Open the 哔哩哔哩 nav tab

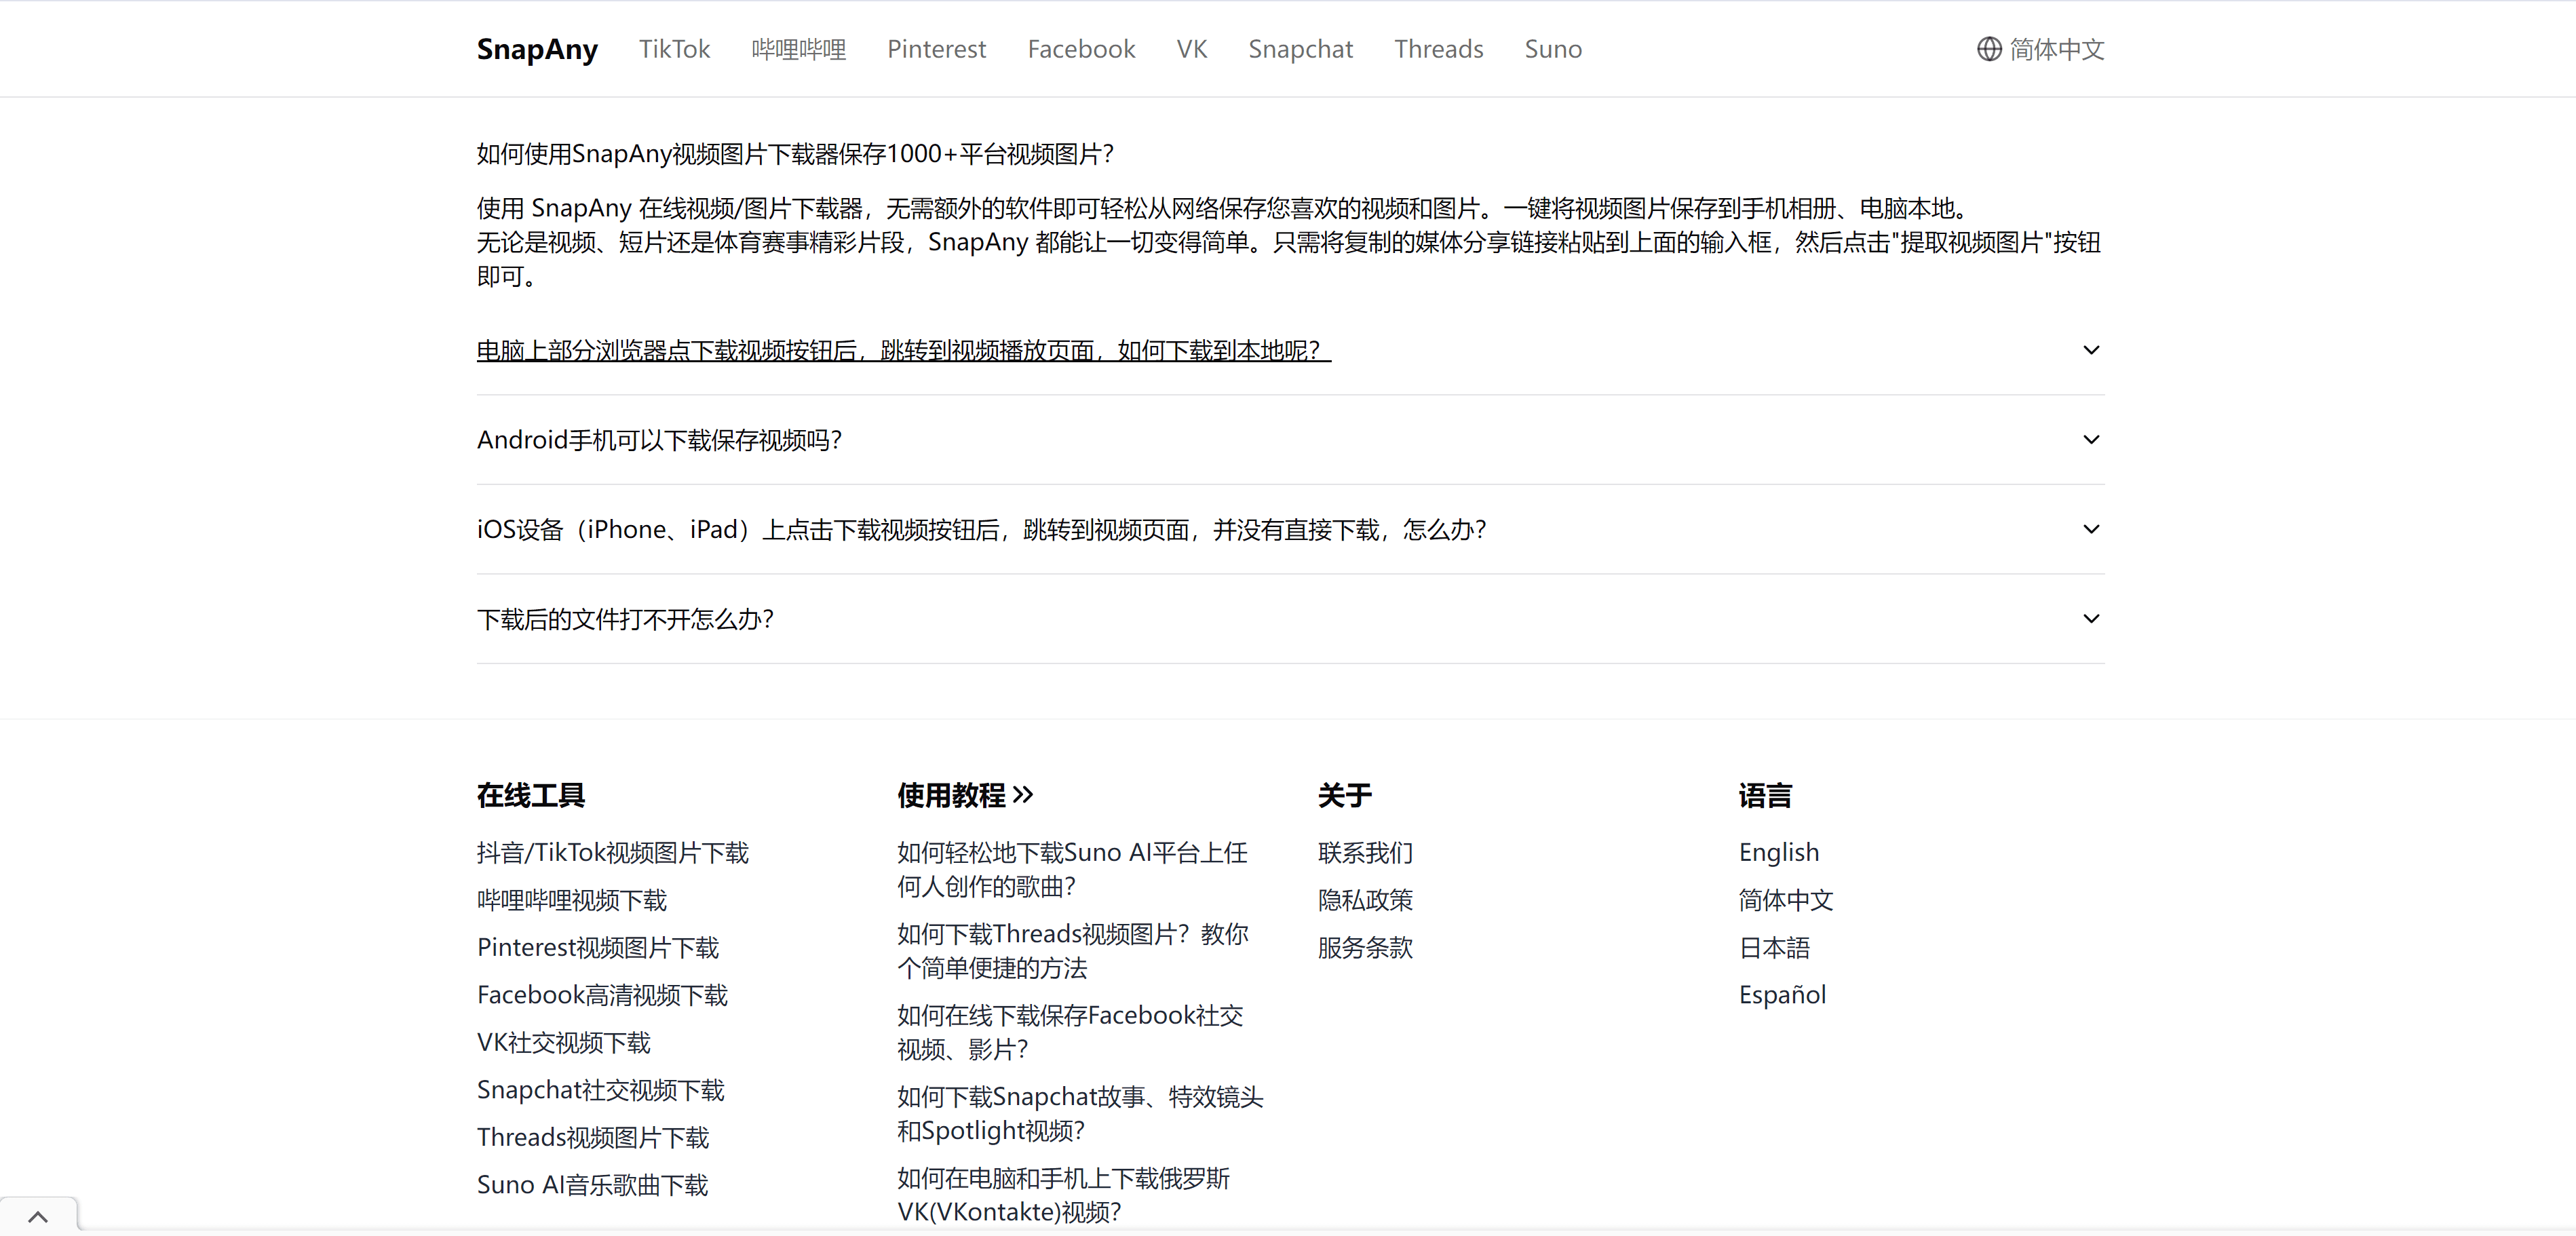tap(798, 49)
